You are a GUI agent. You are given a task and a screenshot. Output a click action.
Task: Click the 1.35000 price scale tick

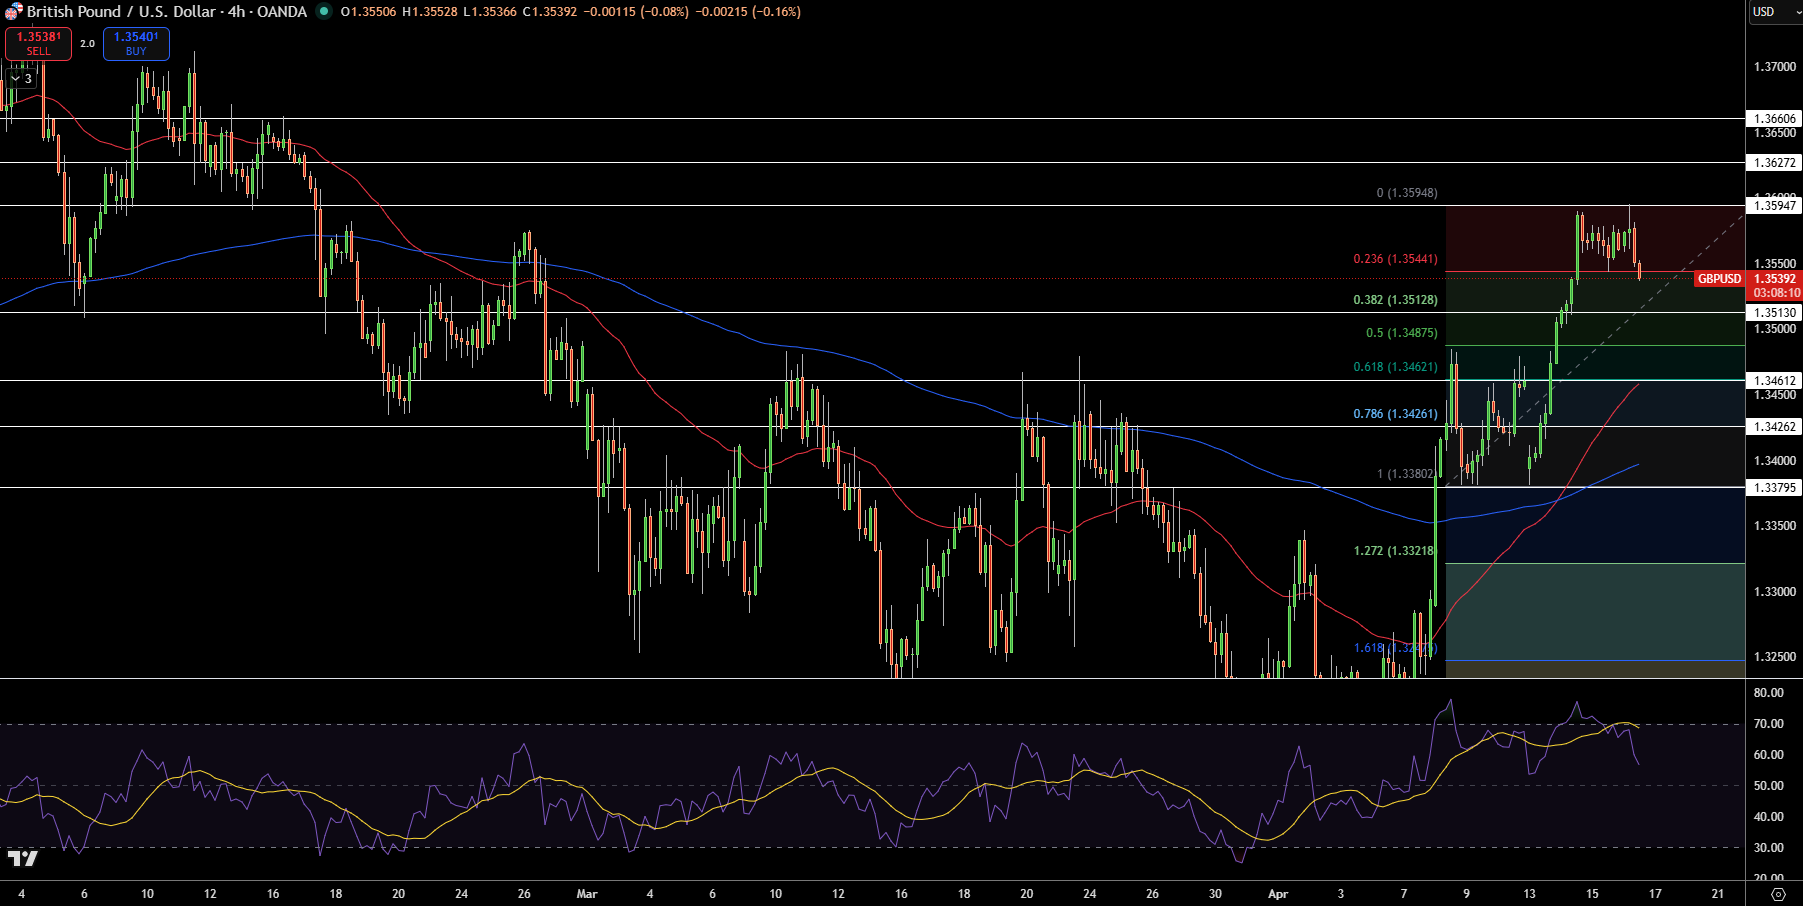pyautogui.click(x=1774, y=329)
